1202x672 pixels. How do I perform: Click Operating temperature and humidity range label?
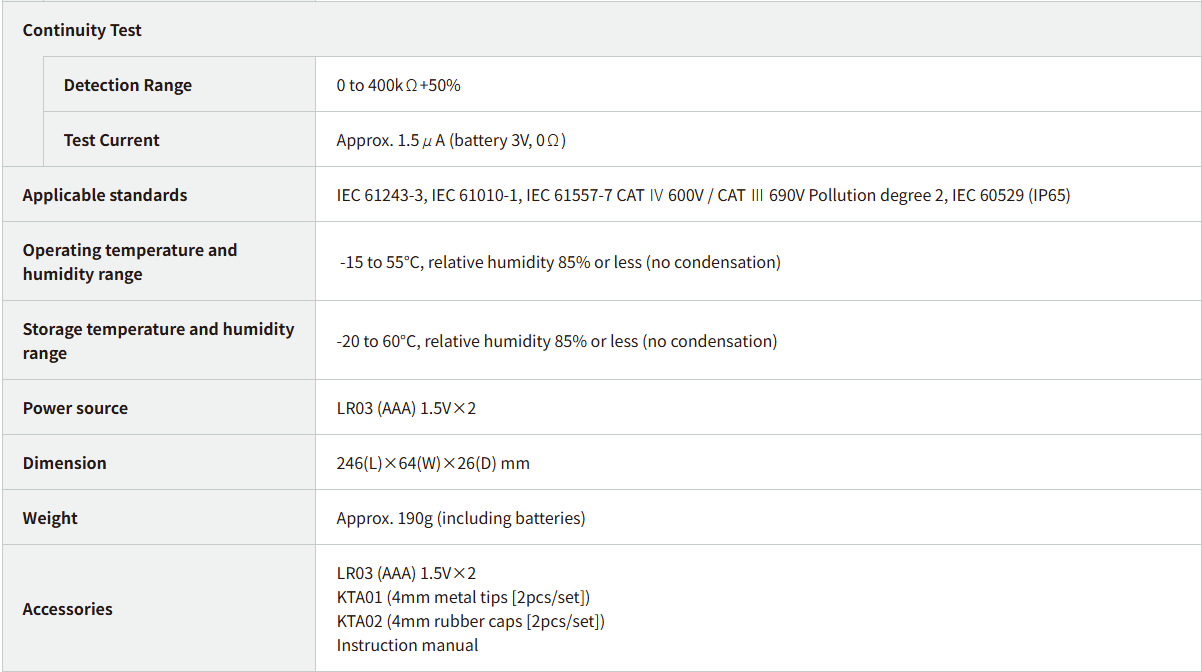pyautogui.click(x=130, y=262)
